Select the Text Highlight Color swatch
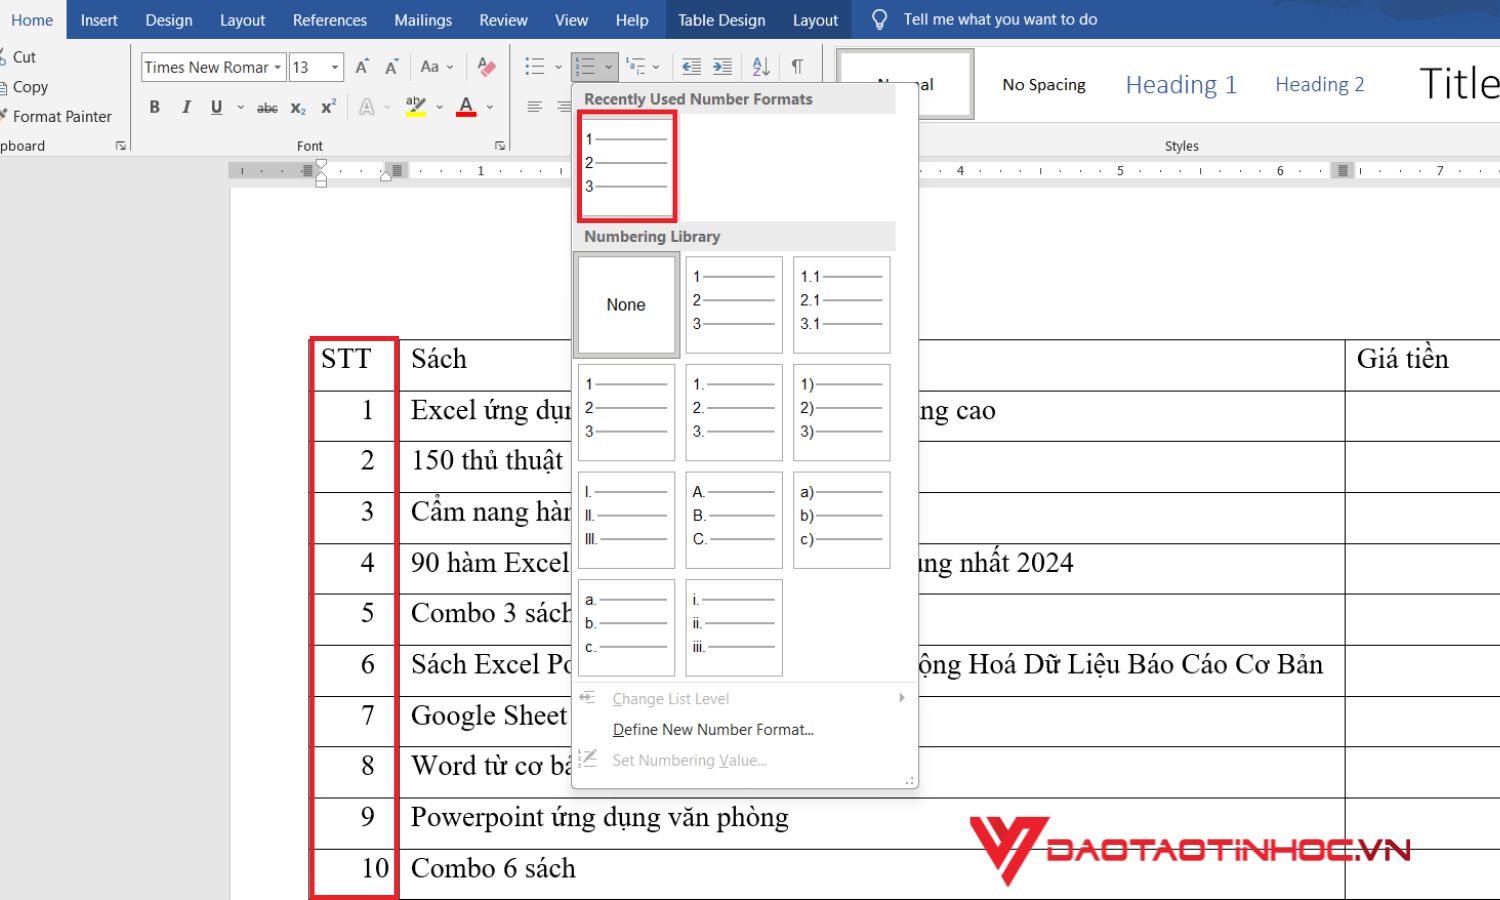Viewport: 1500px width, 900px height. coord(417,106)
